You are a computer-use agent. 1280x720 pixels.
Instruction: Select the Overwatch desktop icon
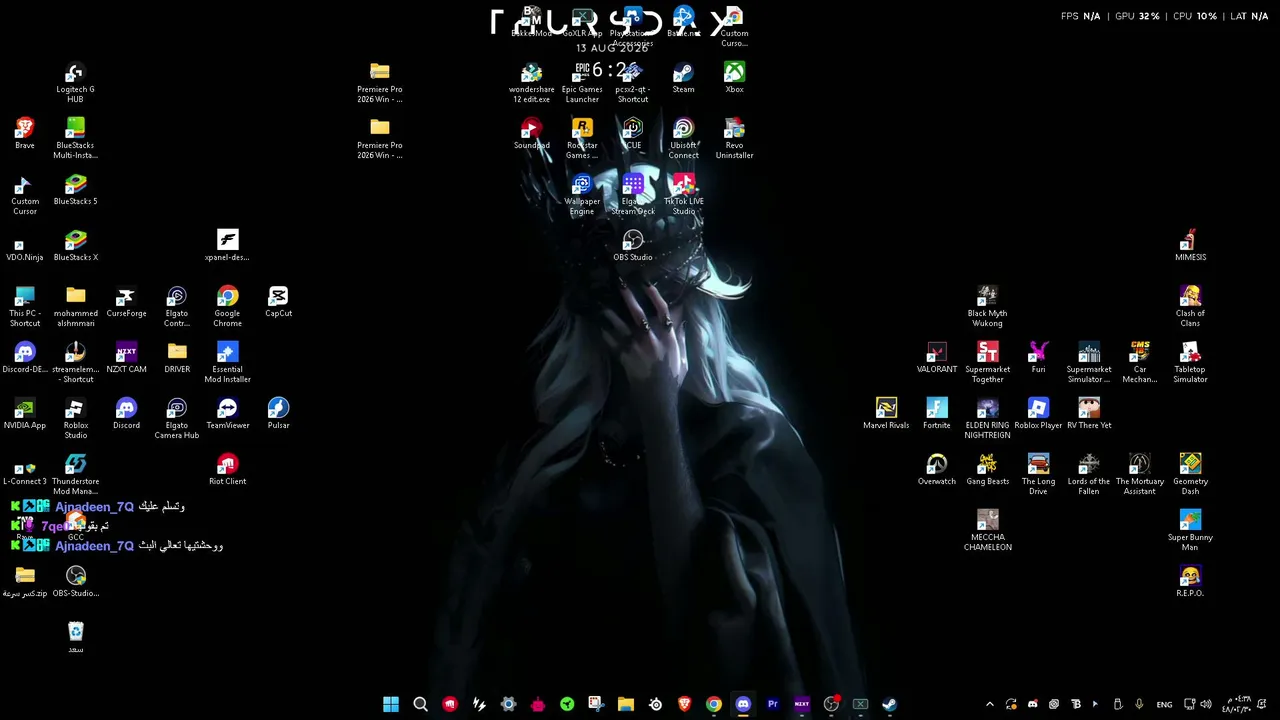click(x=936, y=470)
